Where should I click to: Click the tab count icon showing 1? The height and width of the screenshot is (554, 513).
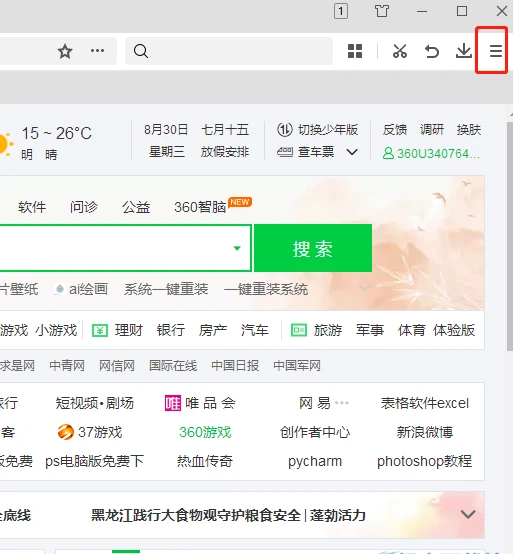pyautogui.click(x=341, y=11)
